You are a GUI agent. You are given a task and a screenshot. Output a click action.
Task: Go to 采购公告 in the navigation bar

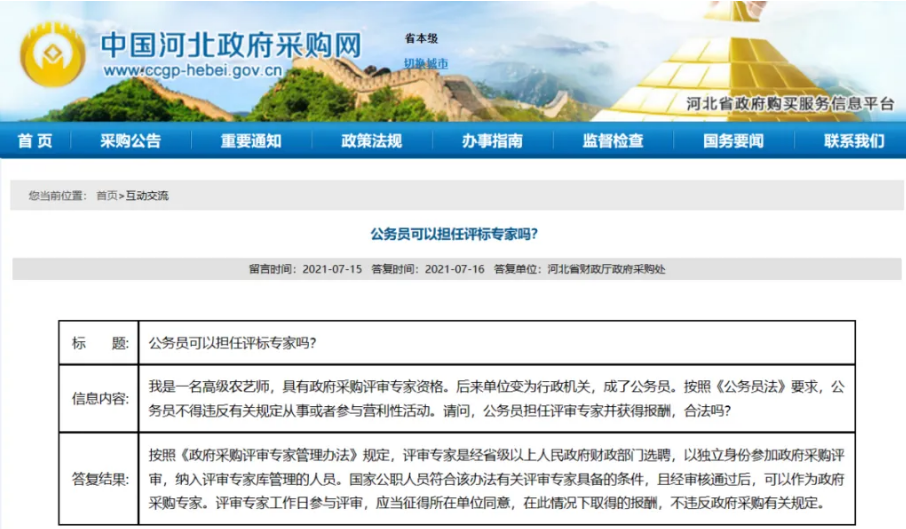[130, 141]
